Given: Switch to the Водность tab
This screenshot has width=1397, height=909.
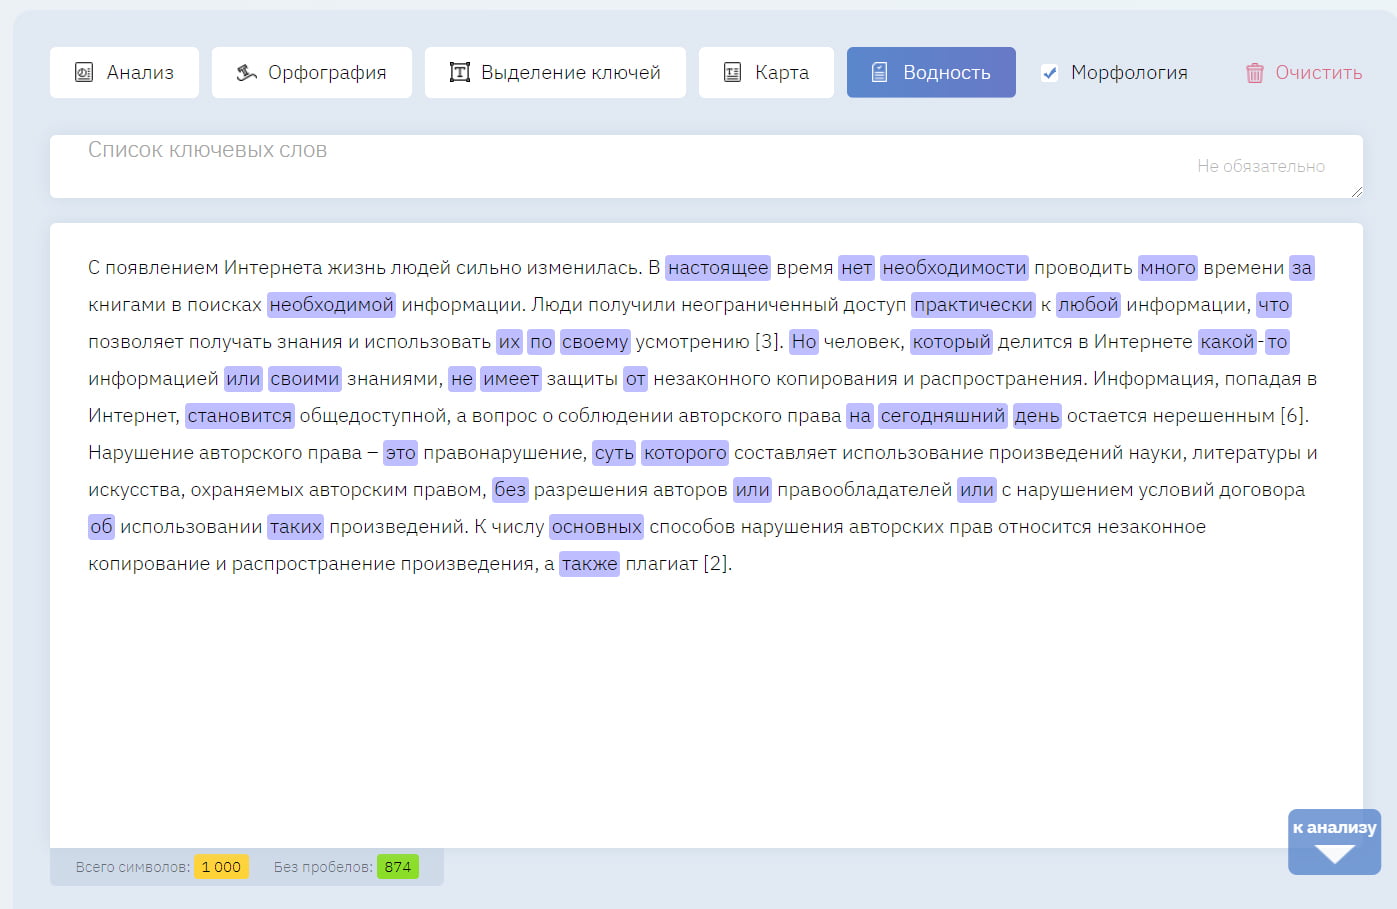Looking at the screenshot, I should coord(931,72).
